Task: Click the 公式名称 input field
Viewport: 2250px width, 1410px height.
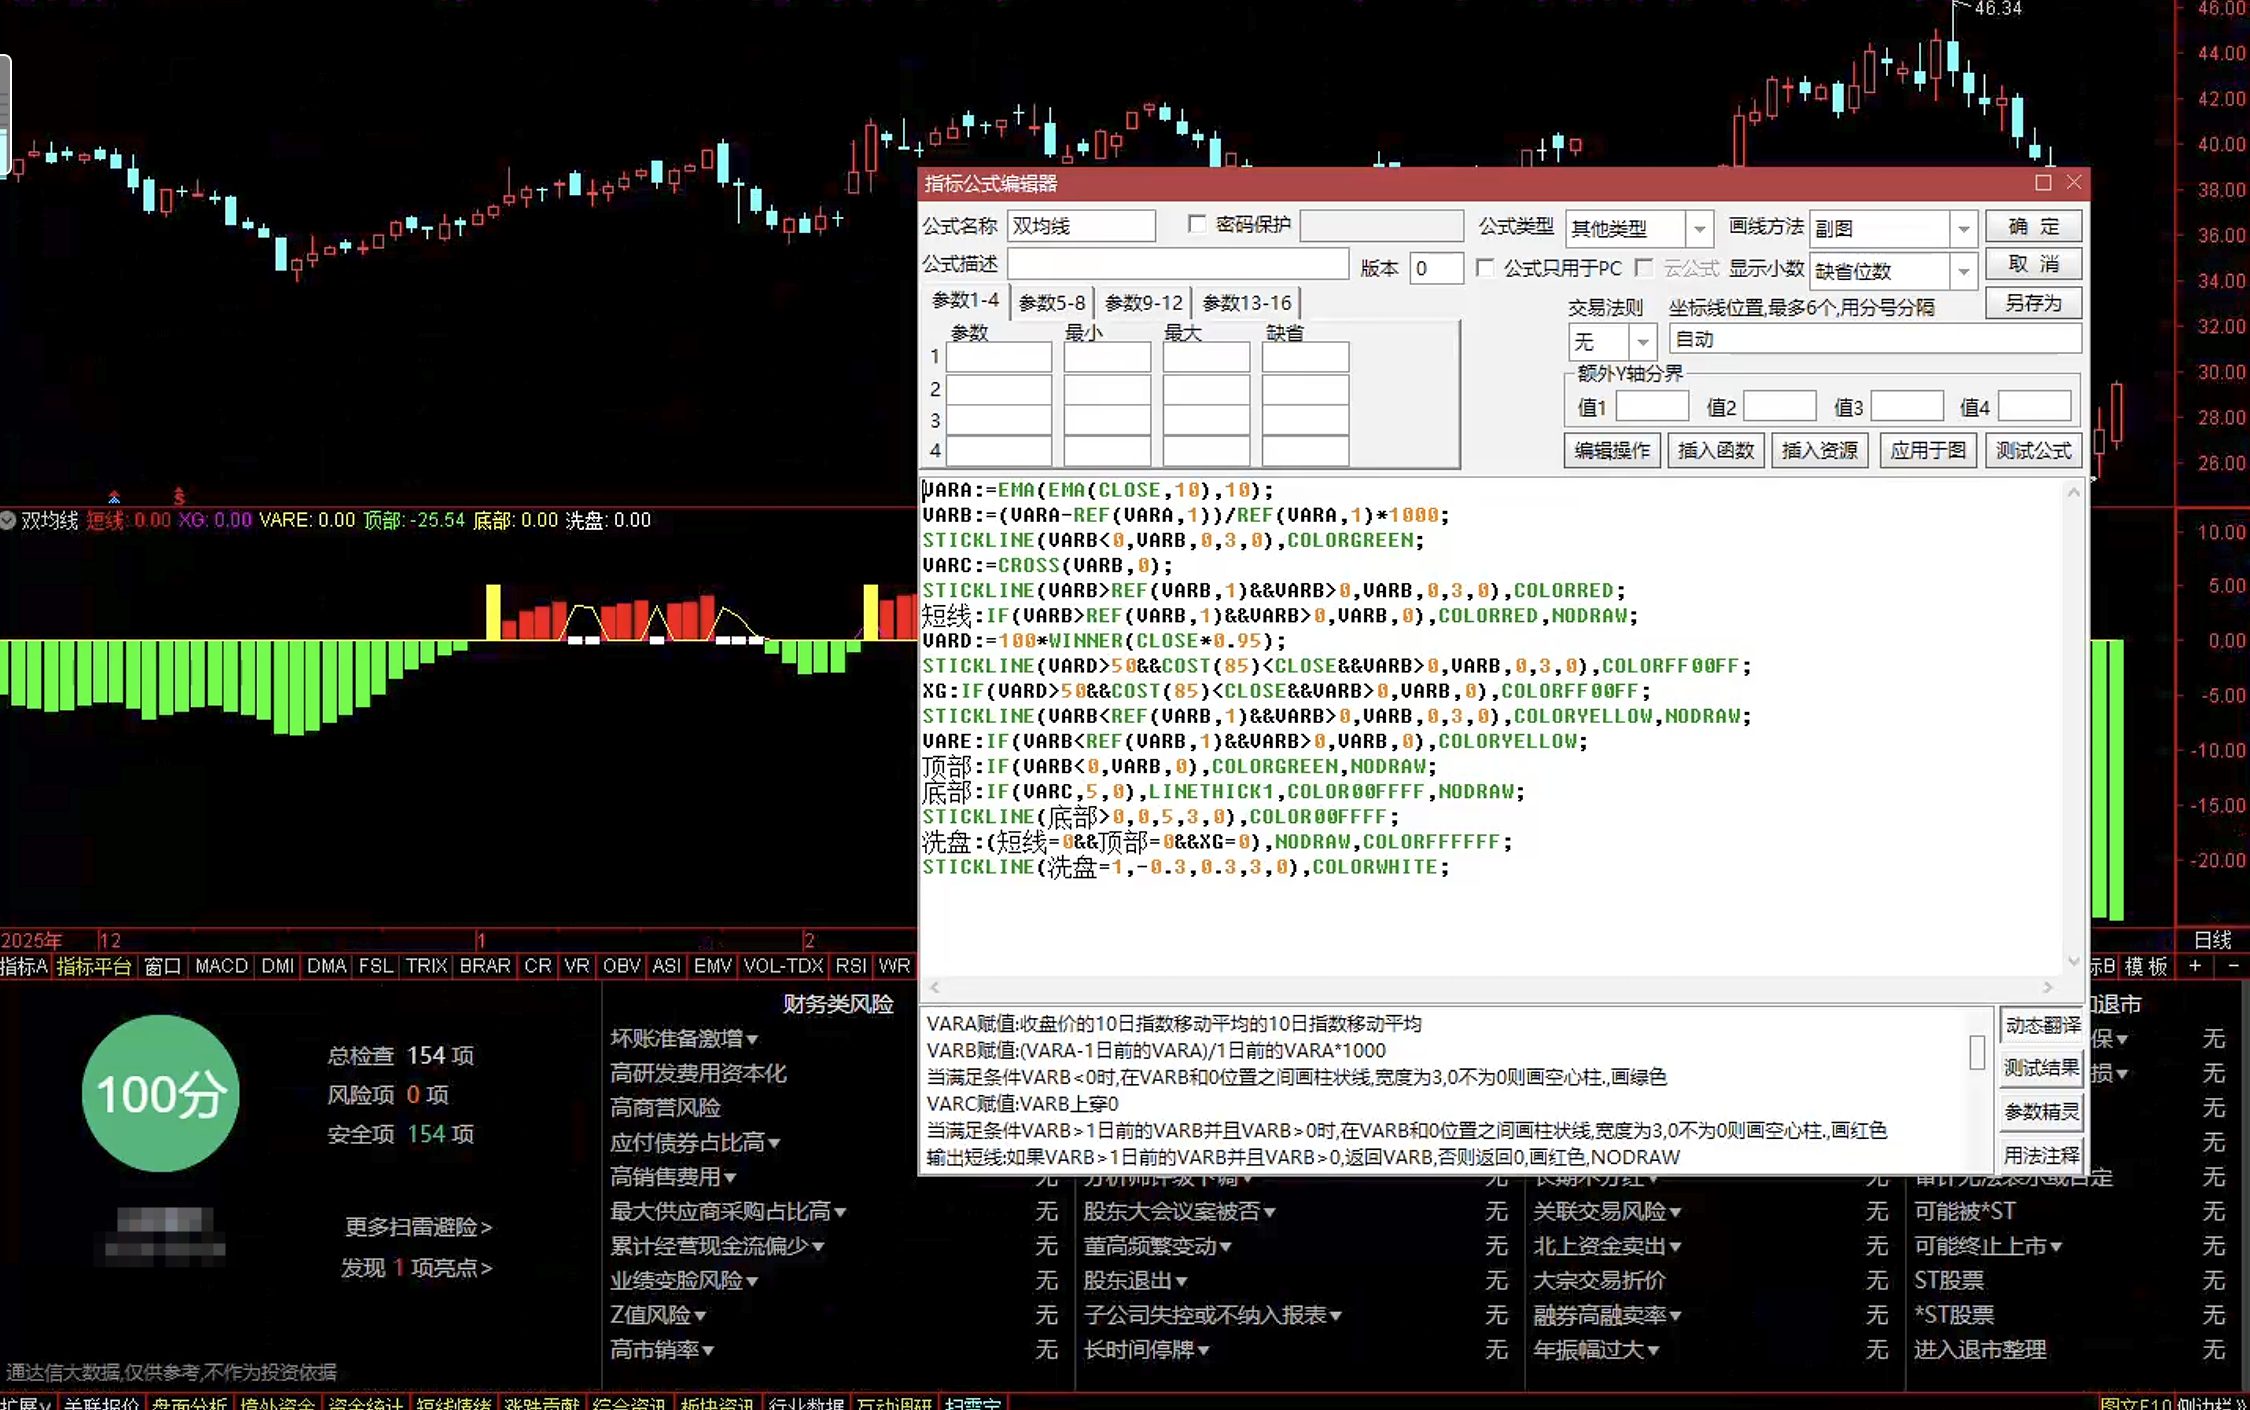Action: click(1081, 226)
